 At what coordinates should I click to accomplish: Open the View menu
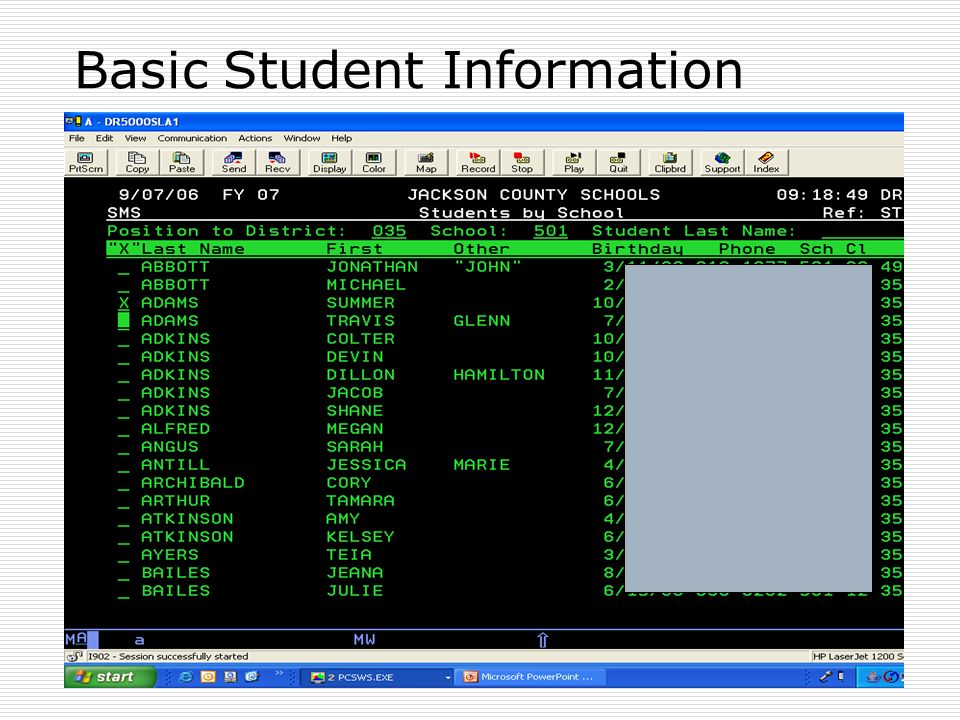click(x=135, y=138)
